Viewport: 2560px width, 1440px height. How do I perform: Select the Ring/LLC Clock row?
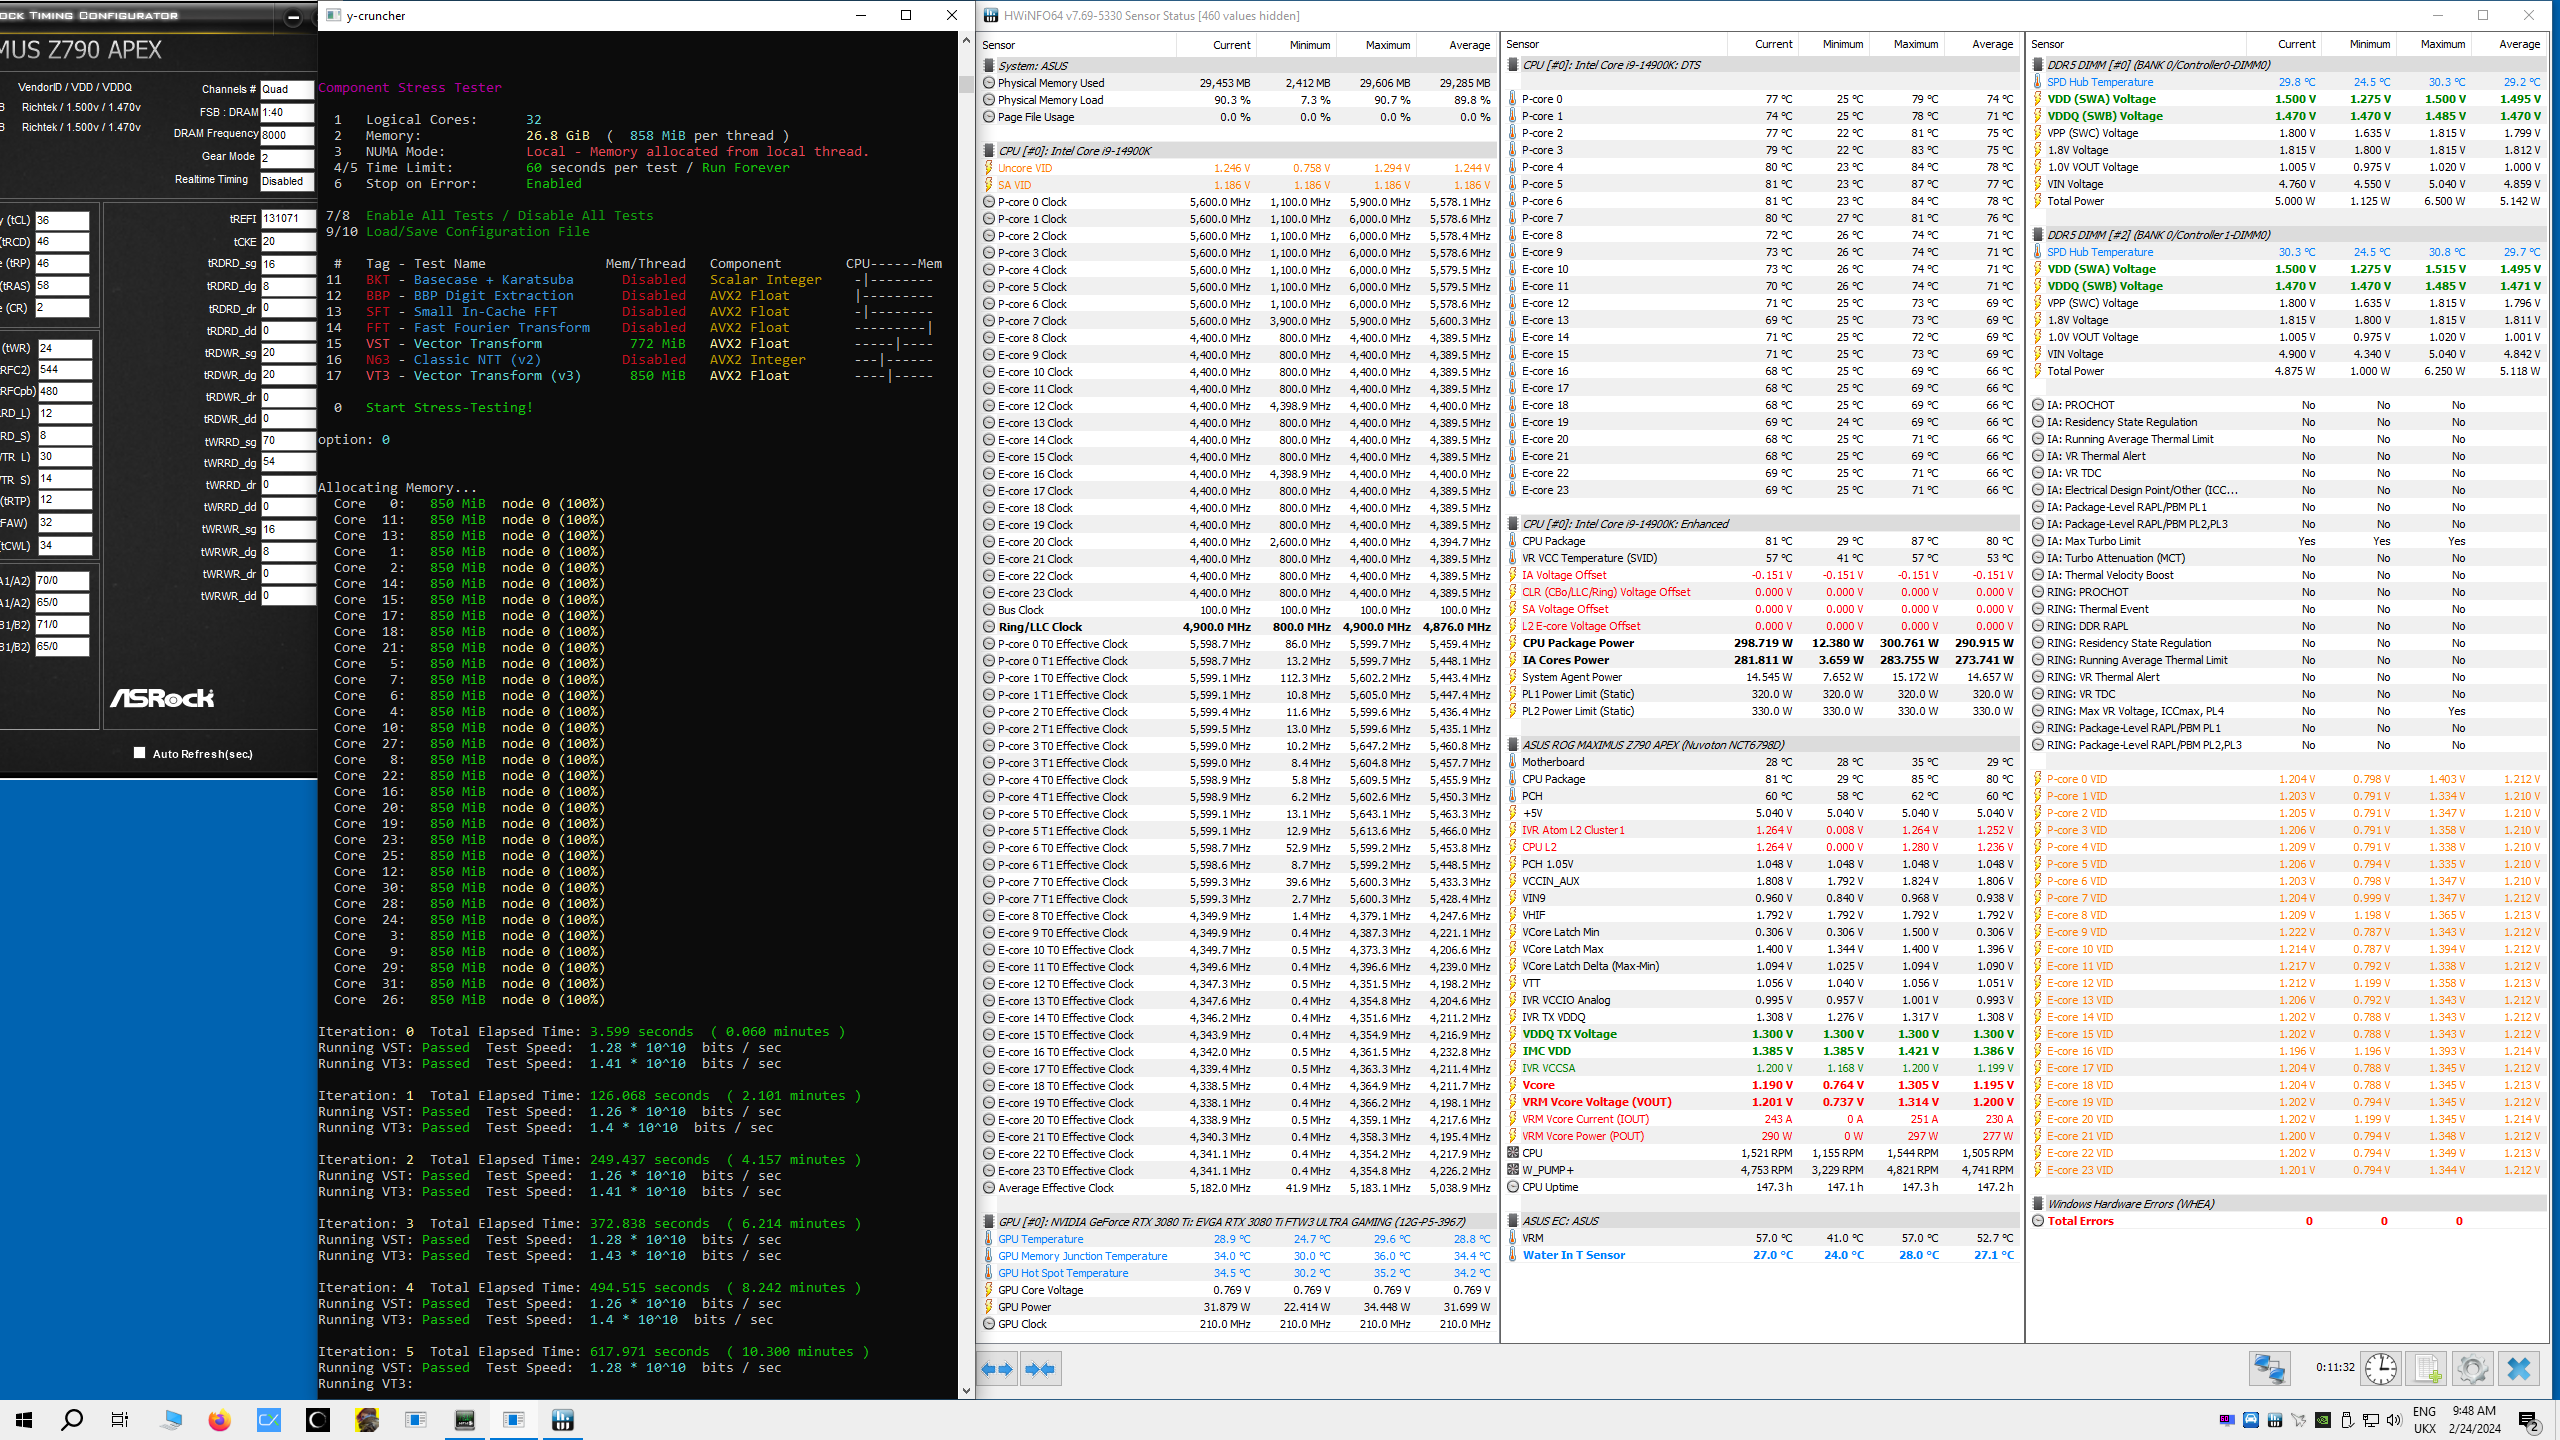point(1238,627)
